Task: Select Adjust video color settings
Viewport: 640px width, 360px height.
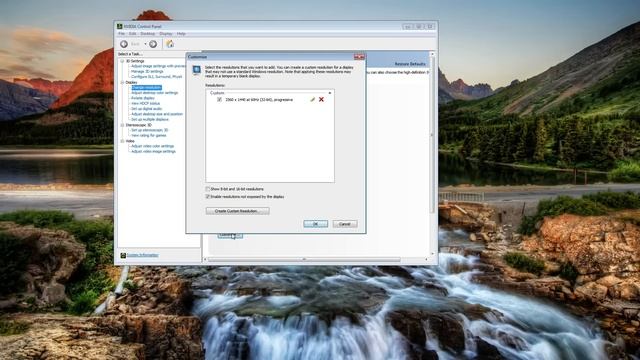Action: [153, 146]
